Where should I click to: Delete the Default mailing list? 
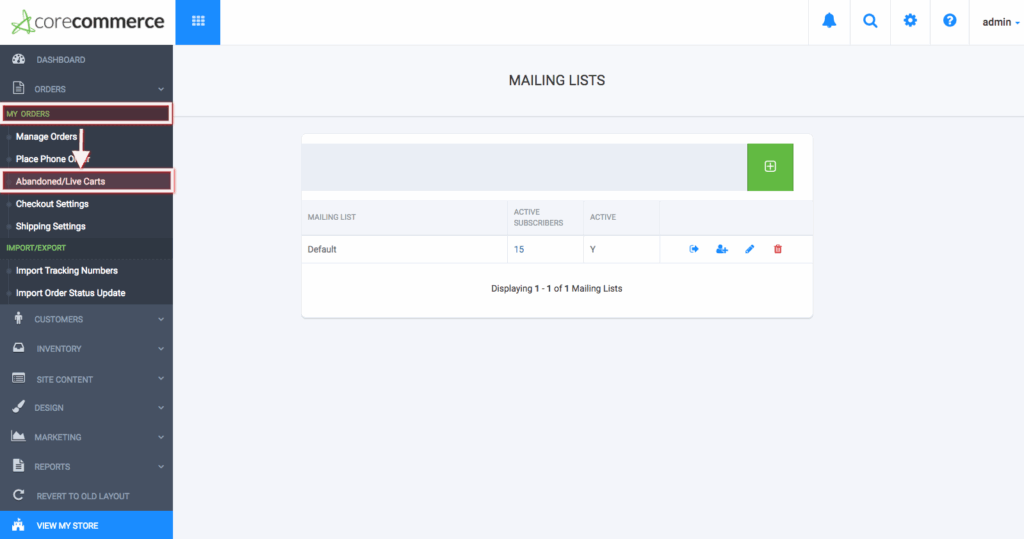pos(778,249)
